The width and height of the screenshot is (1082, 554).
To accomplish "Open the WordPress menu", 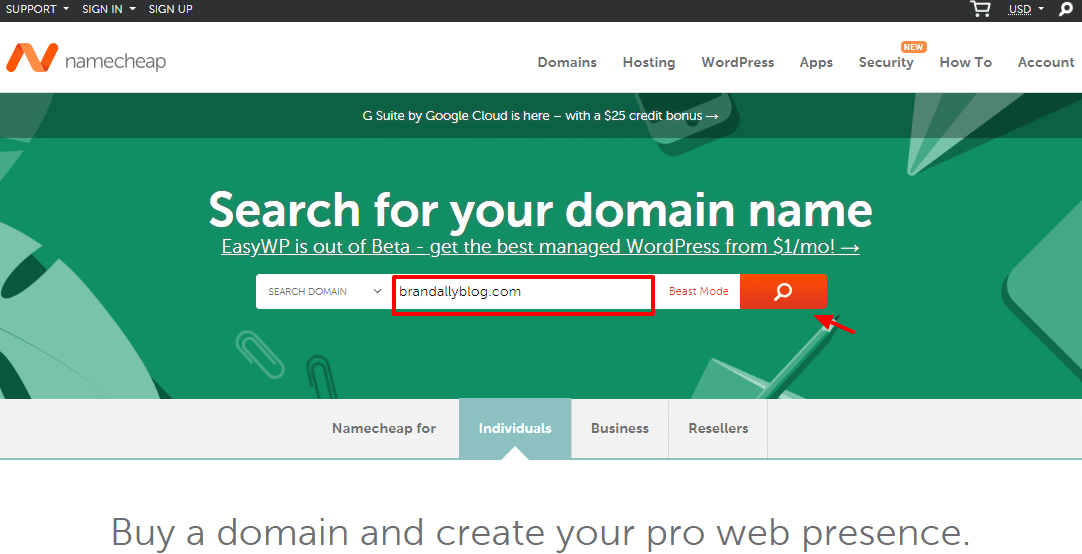I will (738, 62).
